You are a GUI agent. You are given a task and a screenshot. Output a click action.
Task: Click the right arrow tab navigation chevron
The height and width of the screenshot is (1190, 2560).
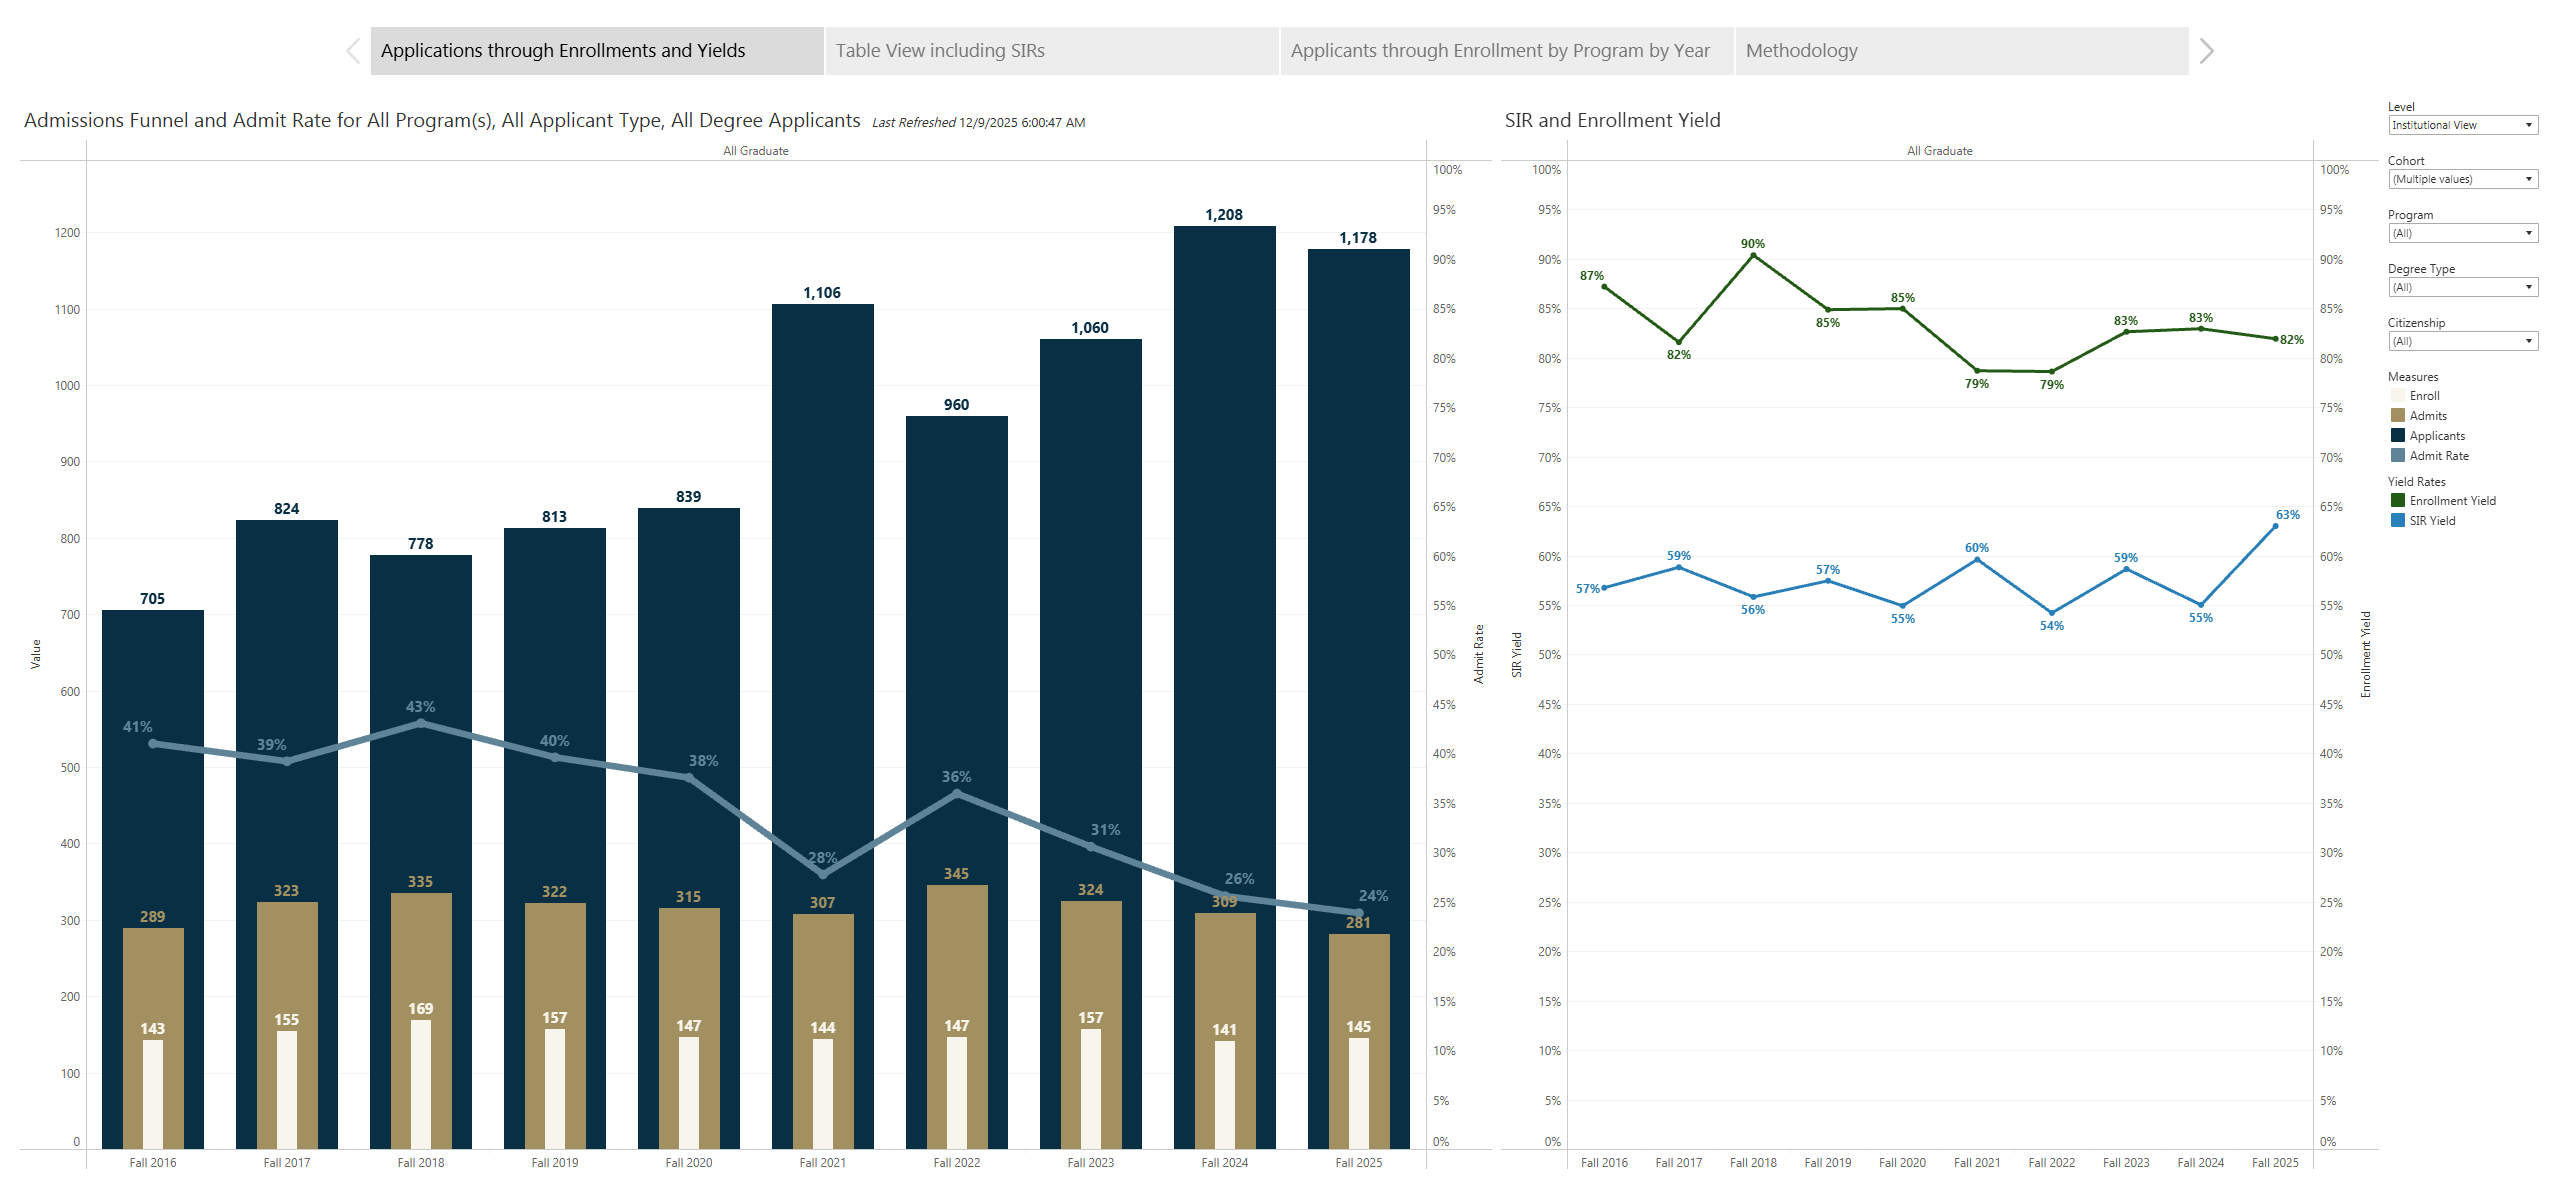pos(2206,51)
